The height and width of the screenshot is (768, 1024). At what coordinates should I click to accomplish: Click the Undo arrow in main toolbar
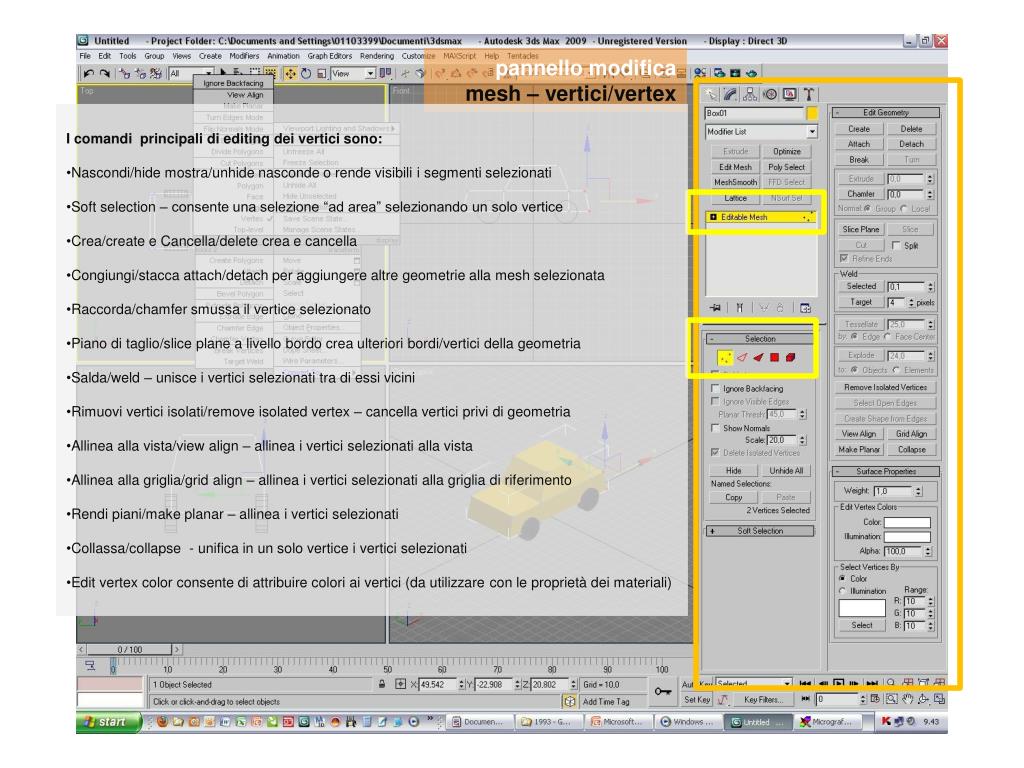(89, 74)
